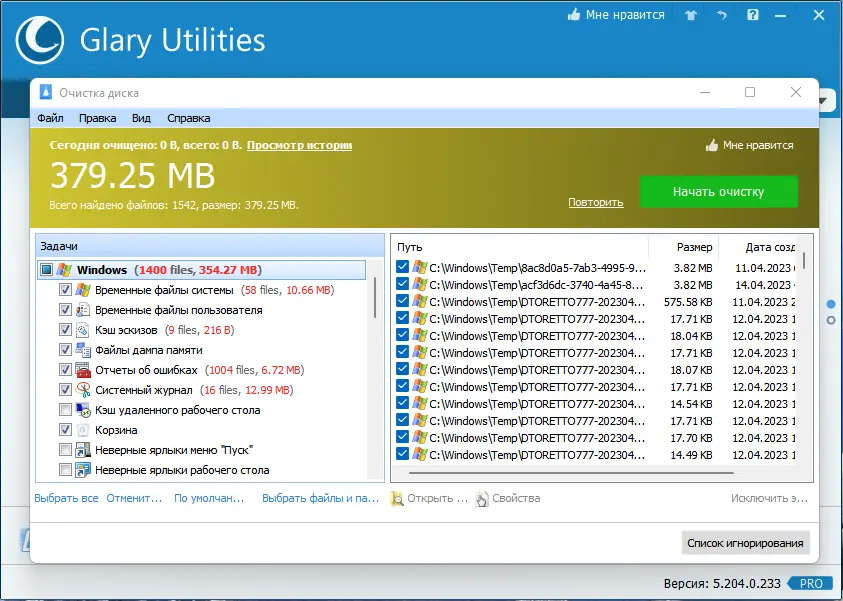Sort by the Дата созд column header

758,247
